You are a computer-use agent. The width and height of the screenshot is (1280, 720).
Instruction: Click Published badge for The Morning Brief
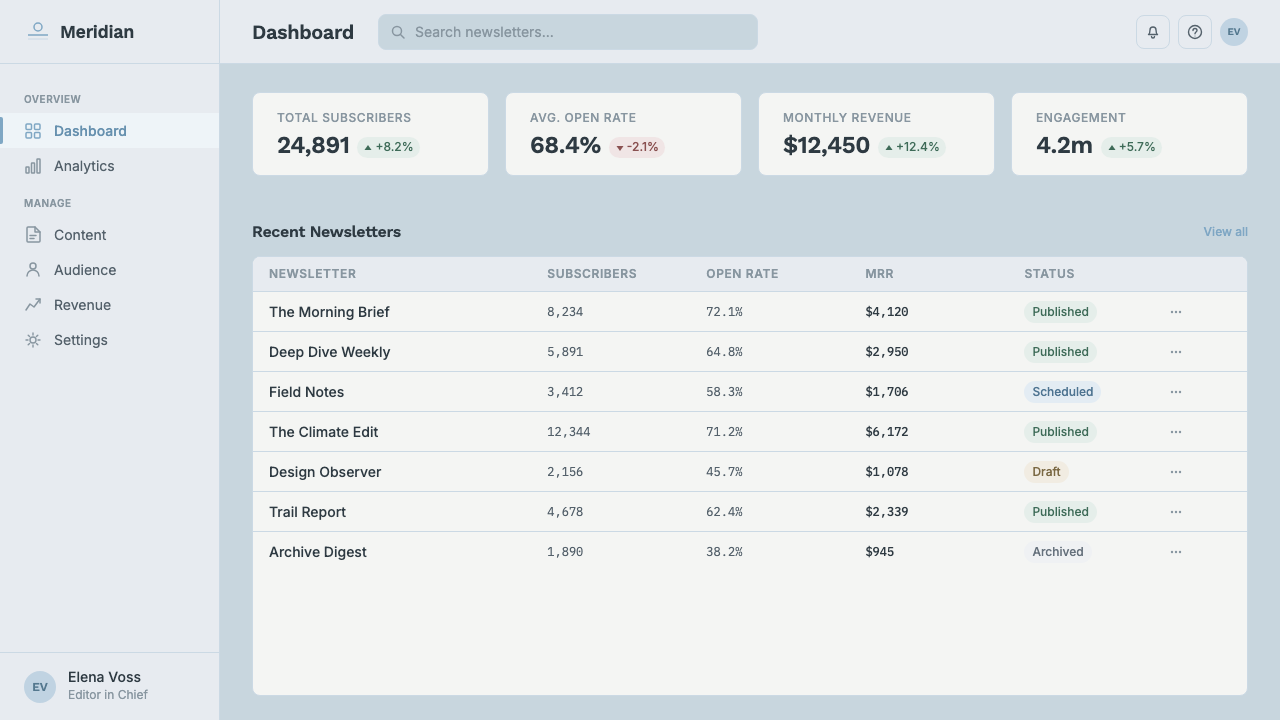coord(1060,312)
